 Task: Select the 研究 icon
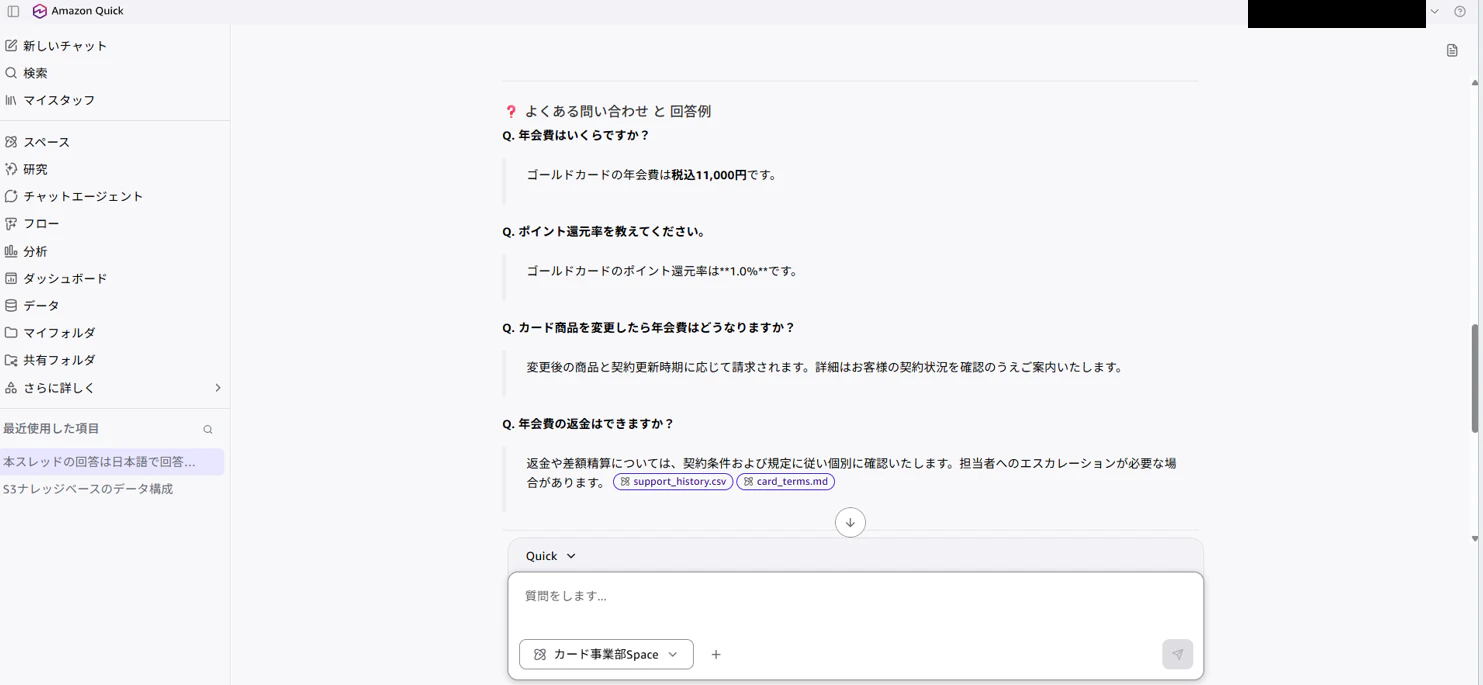pyautogui.click(x=11, y=169)
